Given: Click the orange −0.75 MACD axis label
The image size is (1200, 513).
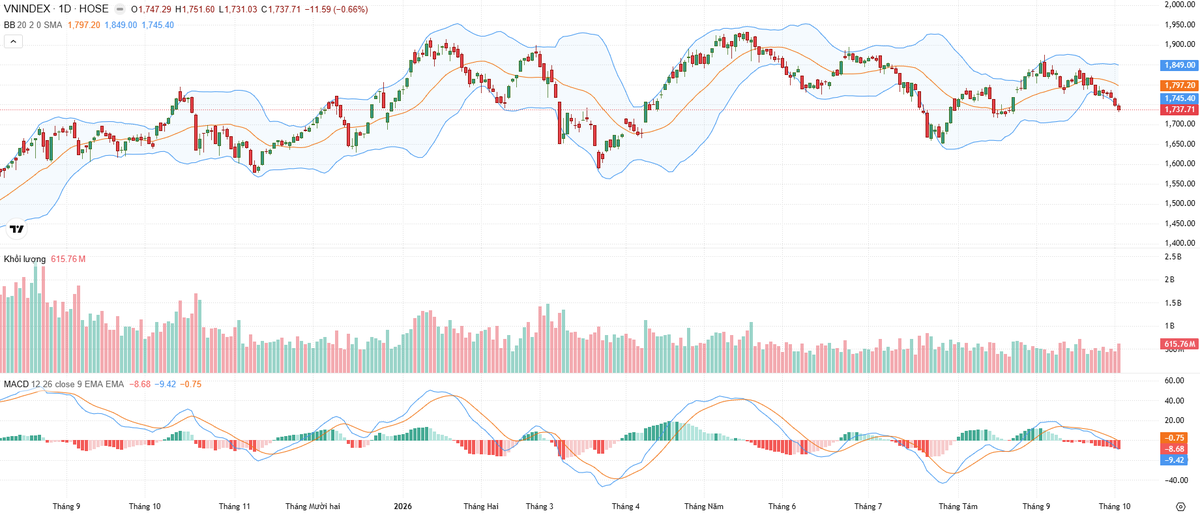Looking at the screenshot, I should pyautogui.click(x=1176, y=438).
